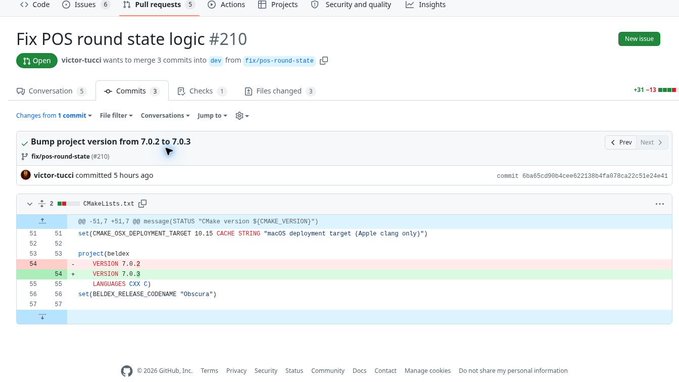
Task: Open diff settings gear dropdown
Action: click(x=242, y=116)
